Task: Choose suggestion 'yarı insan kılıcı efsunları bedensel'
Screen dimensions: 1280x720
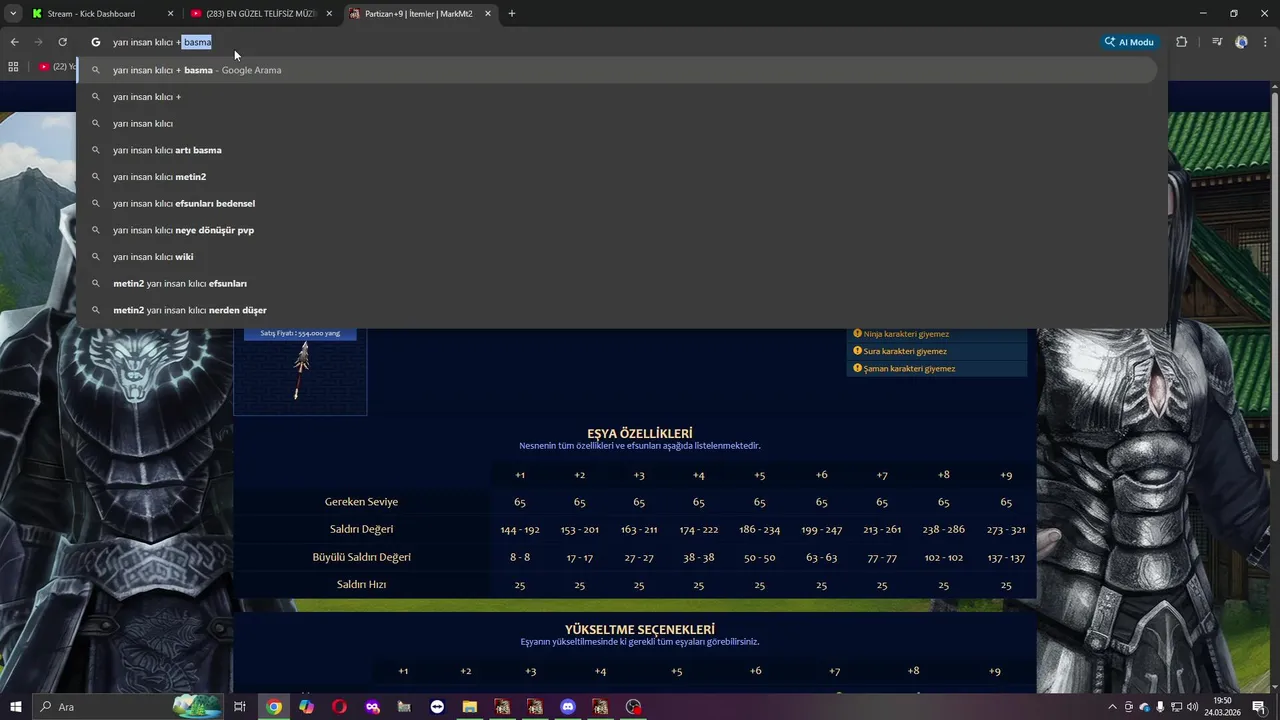Action: [x=617, y=203]
